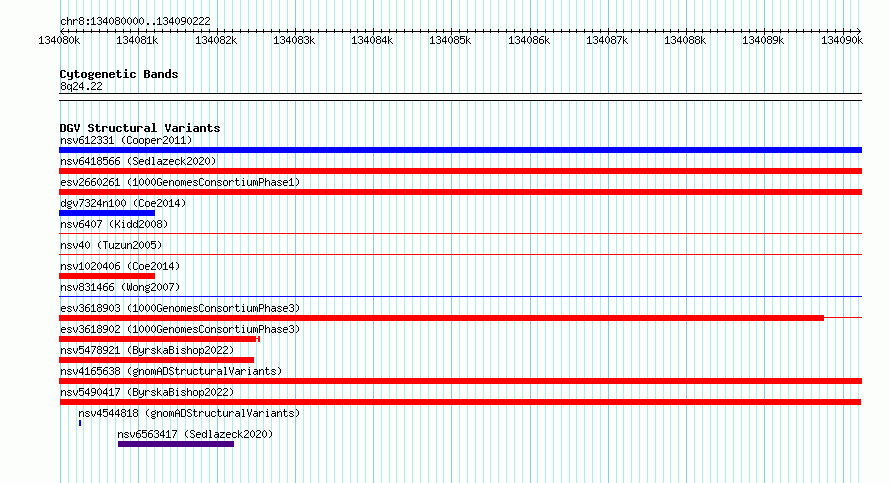Click the red nsv6418566 variant bar
This screenshot has height=483, width=890.
point(460,171)
